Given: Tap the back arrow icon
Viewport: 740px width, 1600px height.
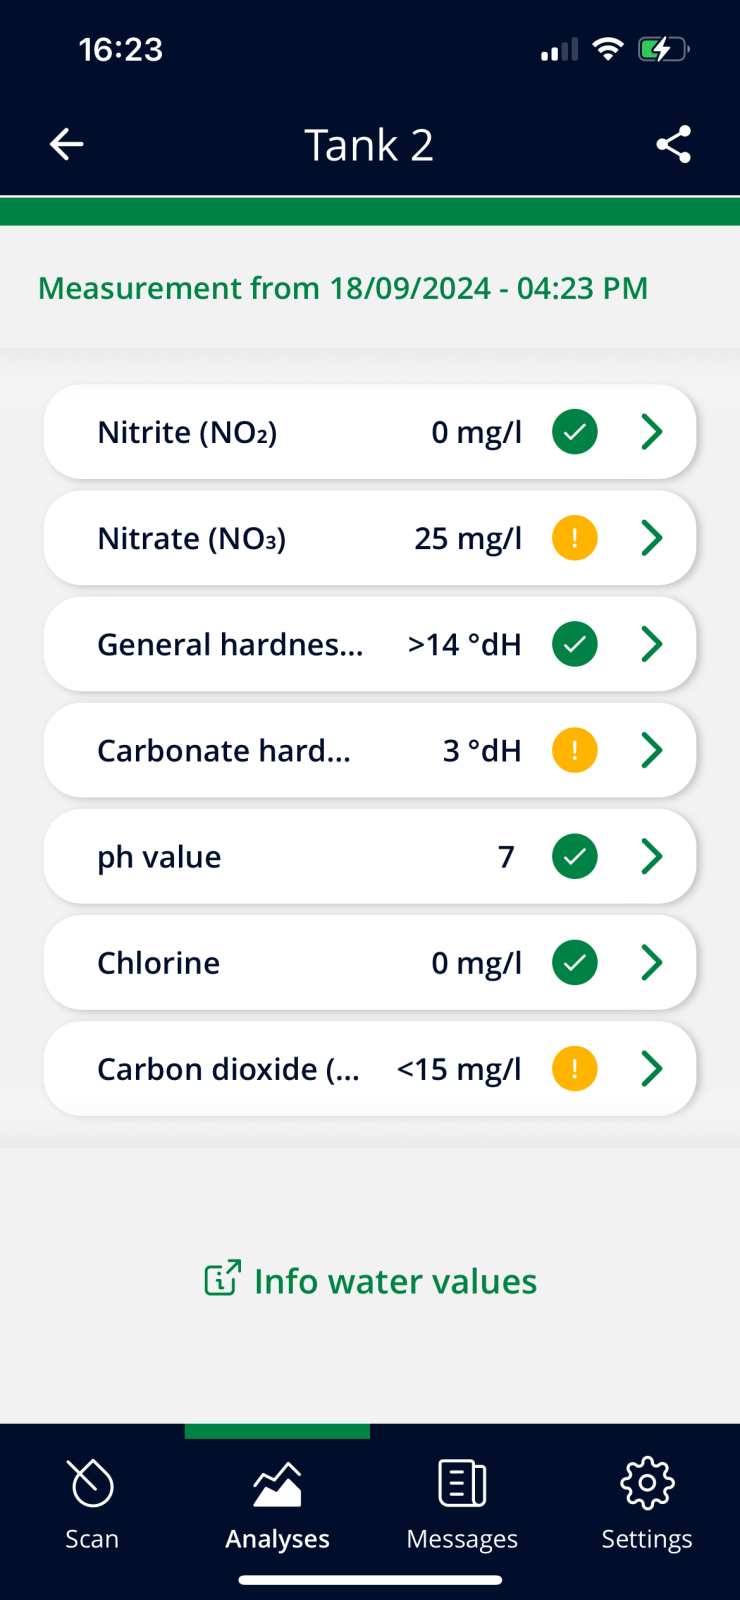Looking at the screenshot, I should coord(66,145).
